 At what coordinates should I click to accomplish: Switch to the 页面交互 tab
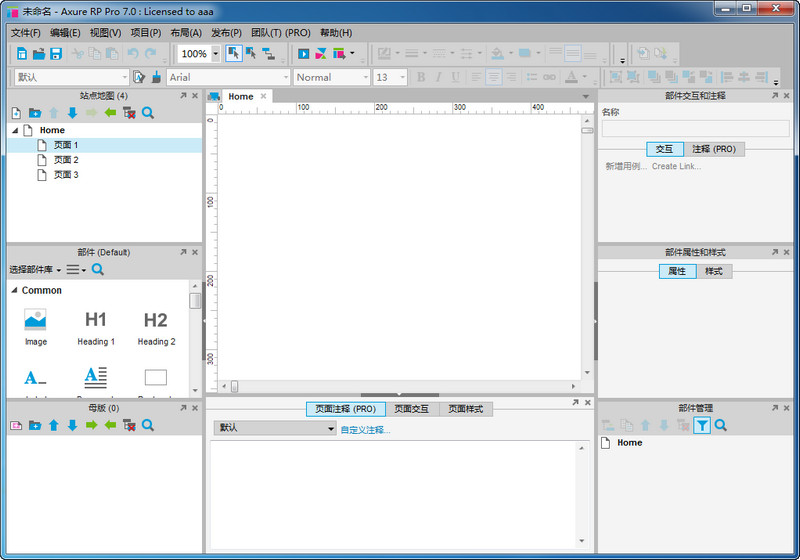(412, 409)
